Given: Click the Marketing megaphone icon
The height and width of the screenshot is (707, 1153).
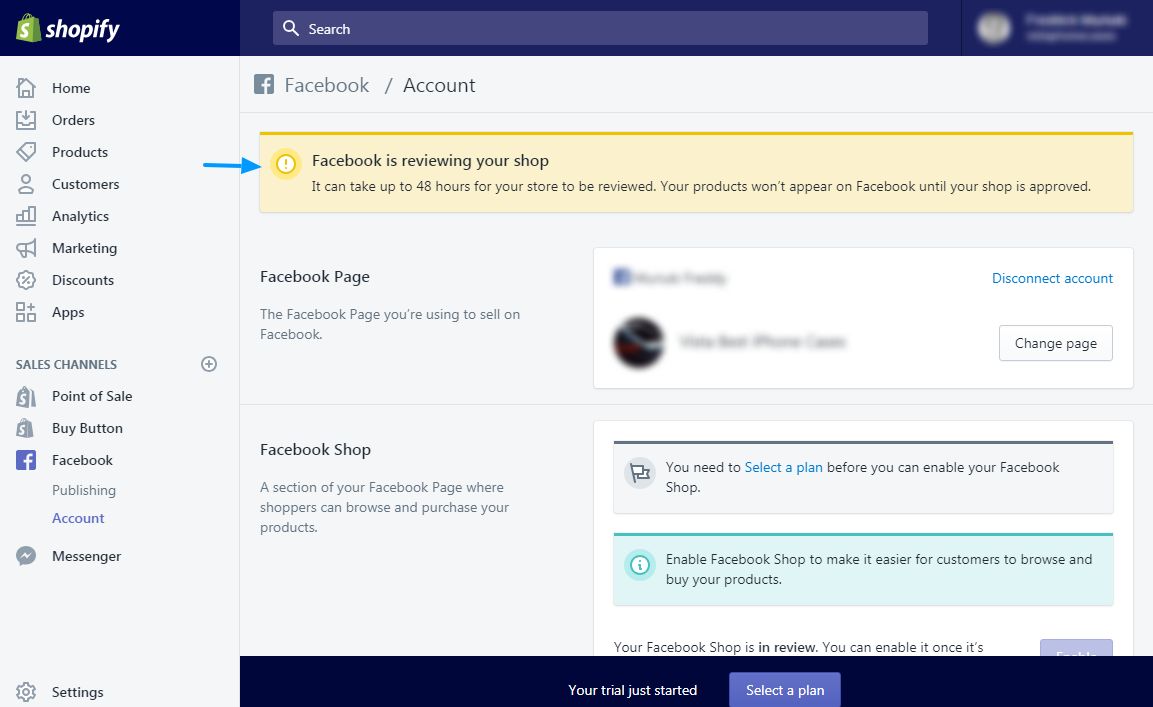Looking at the screenshot, I should pyautogui.click(x=26, y=248).
